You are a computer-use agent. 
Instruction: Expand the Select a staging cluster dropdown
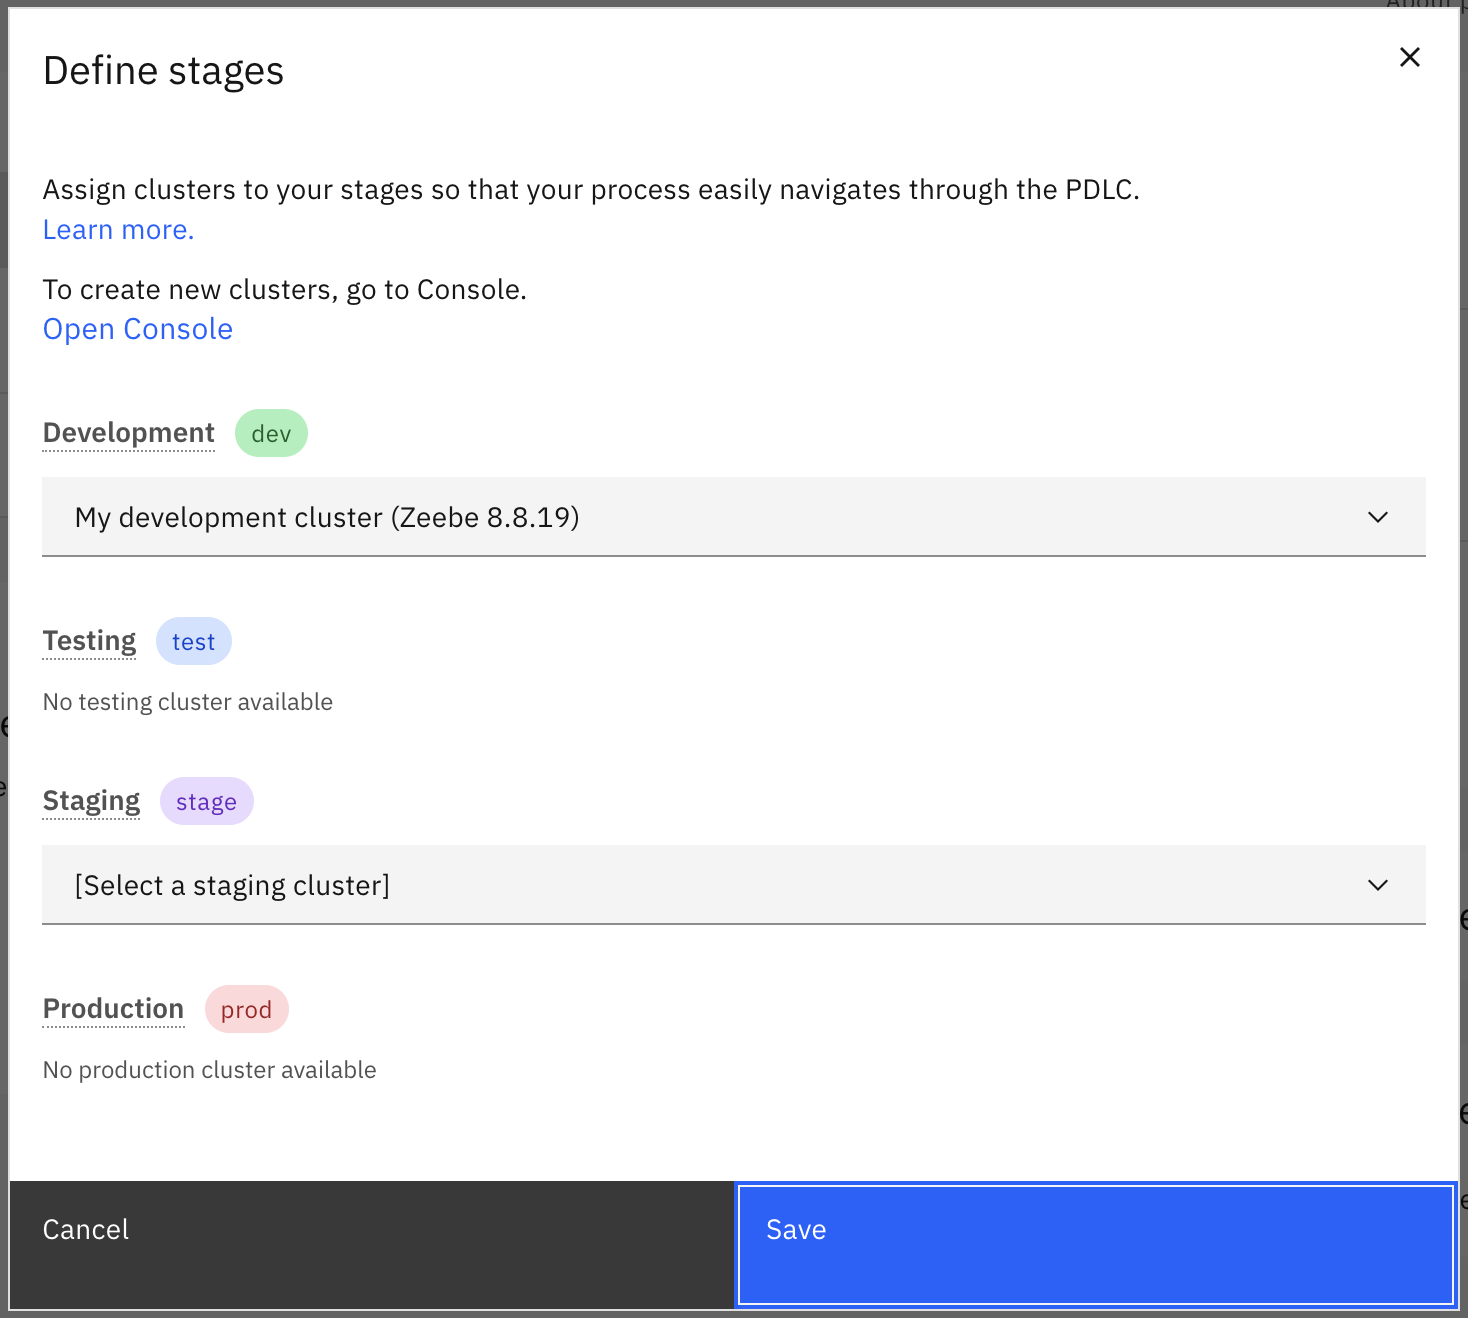click(700, 885)
